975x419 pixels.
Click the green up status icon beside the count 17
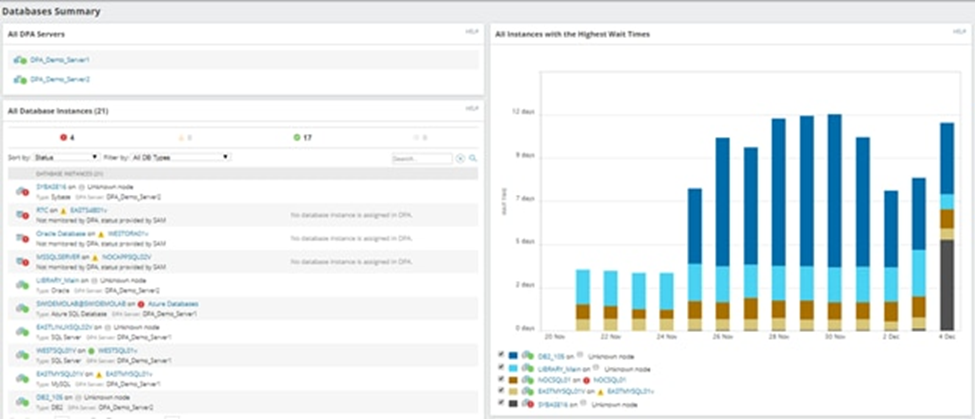(297, 137)
